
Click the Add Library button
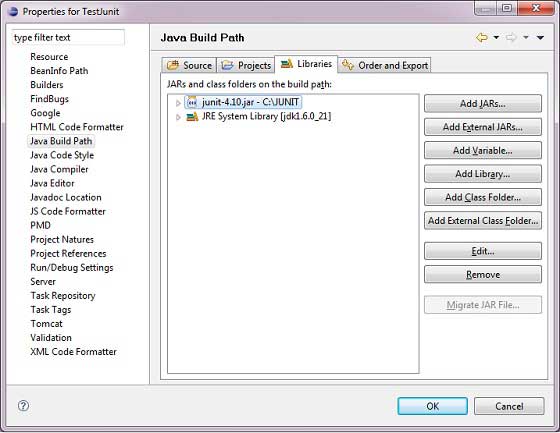(x=483, y=174)
